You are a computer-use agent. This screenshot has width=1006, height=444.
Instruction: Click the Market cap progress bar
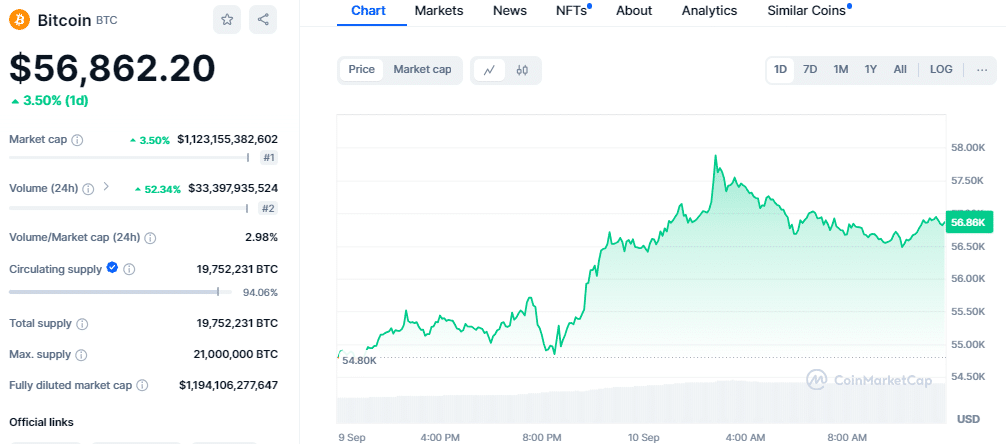[x=129, y=158]
